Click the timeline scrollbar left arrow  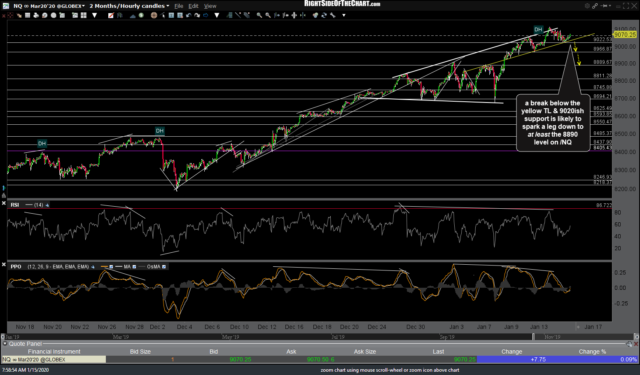pyautogui.click(x=3, y=337)
